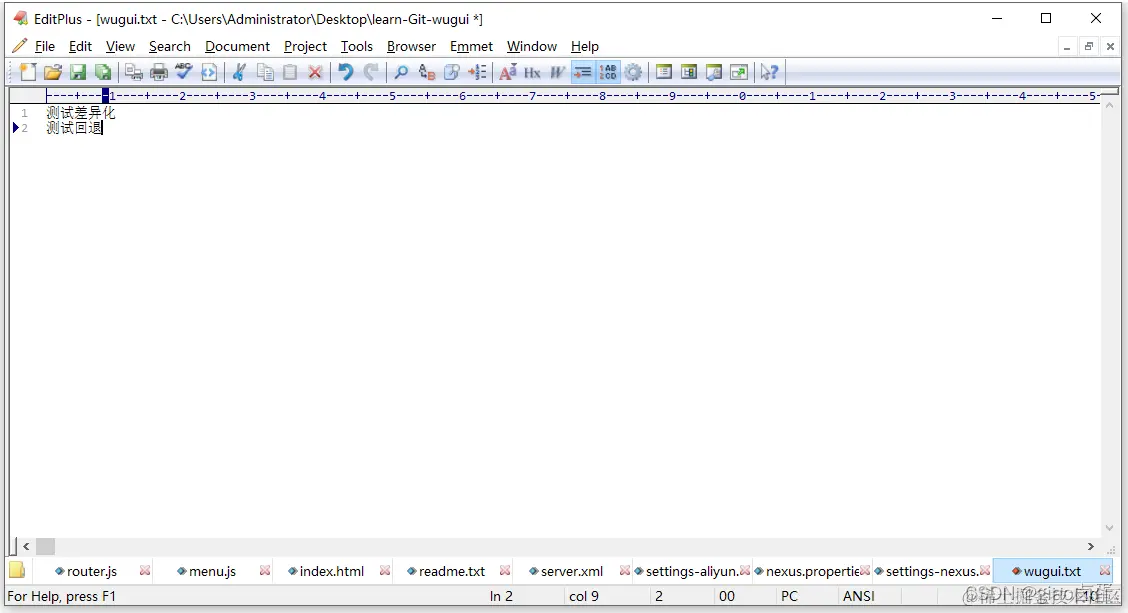
Task: Switch to the settings-aliyun document tab
Action: click(x=692, y=571)
